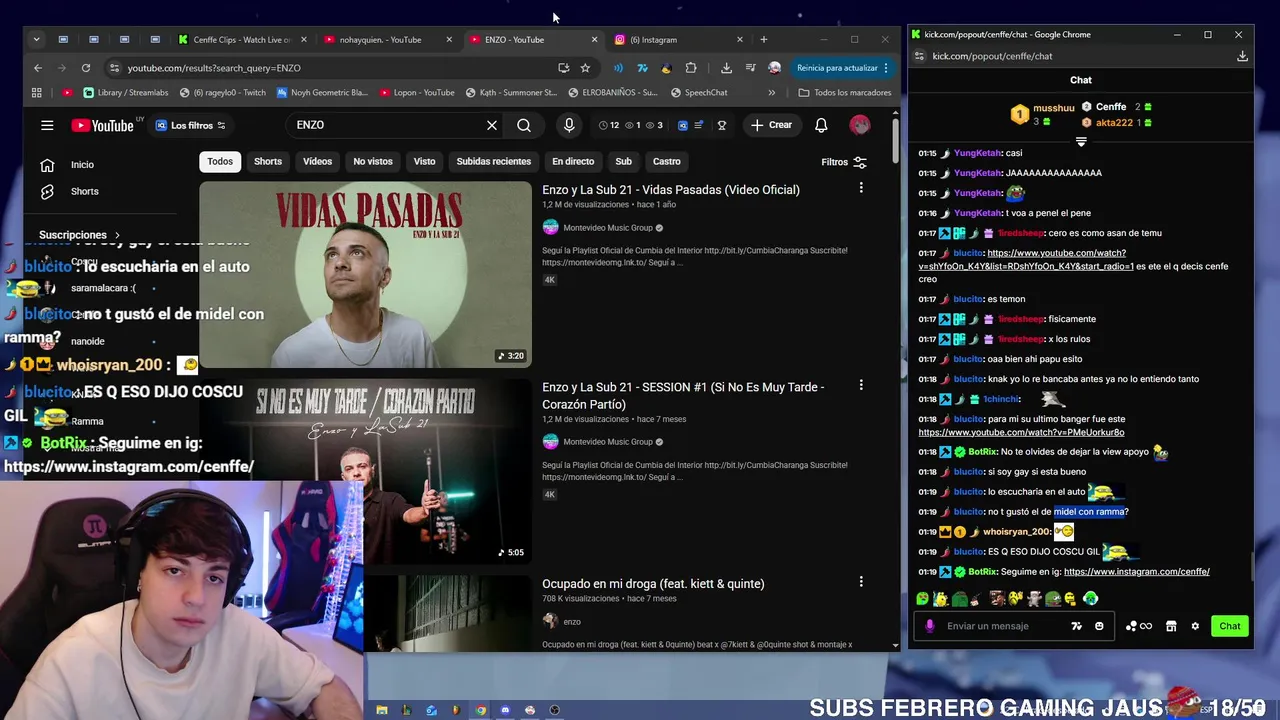Open options menu for Vidas Pasadas video
This screenshot has width=1280, height=720.
tap(861, 188)
